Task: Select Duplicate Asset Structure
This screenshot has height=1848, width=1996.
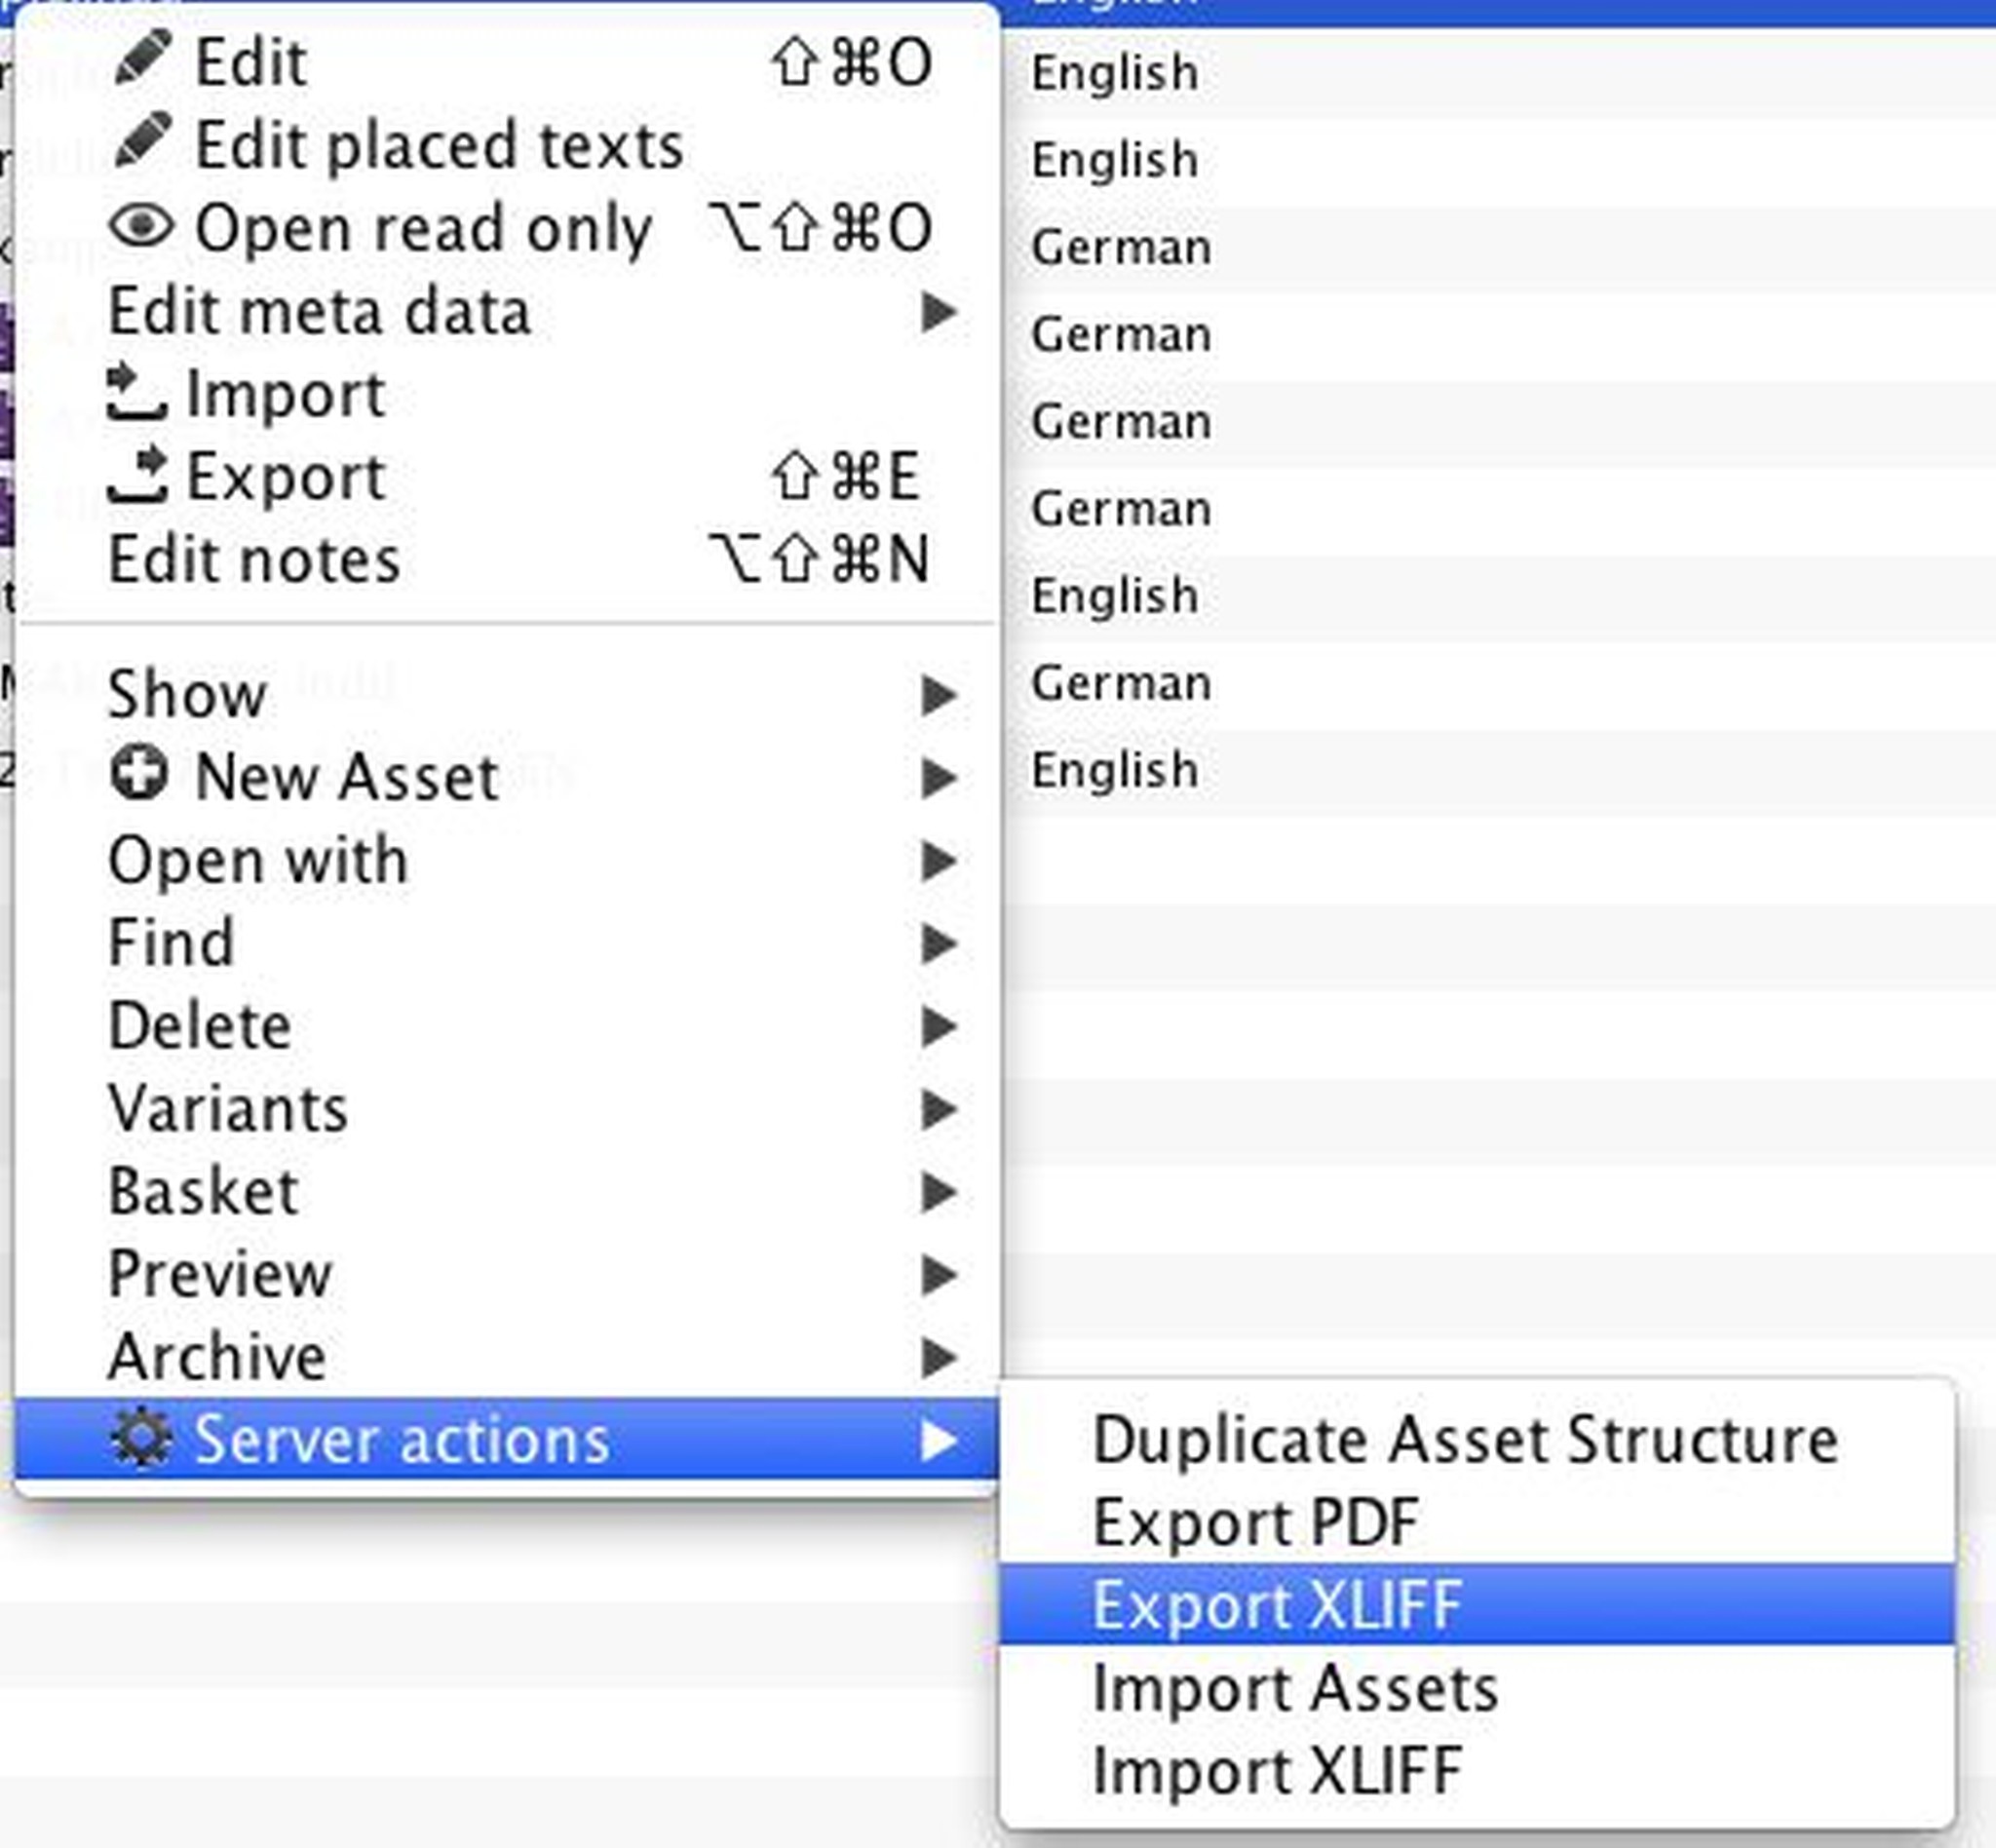Action: click(1465, 1440)
